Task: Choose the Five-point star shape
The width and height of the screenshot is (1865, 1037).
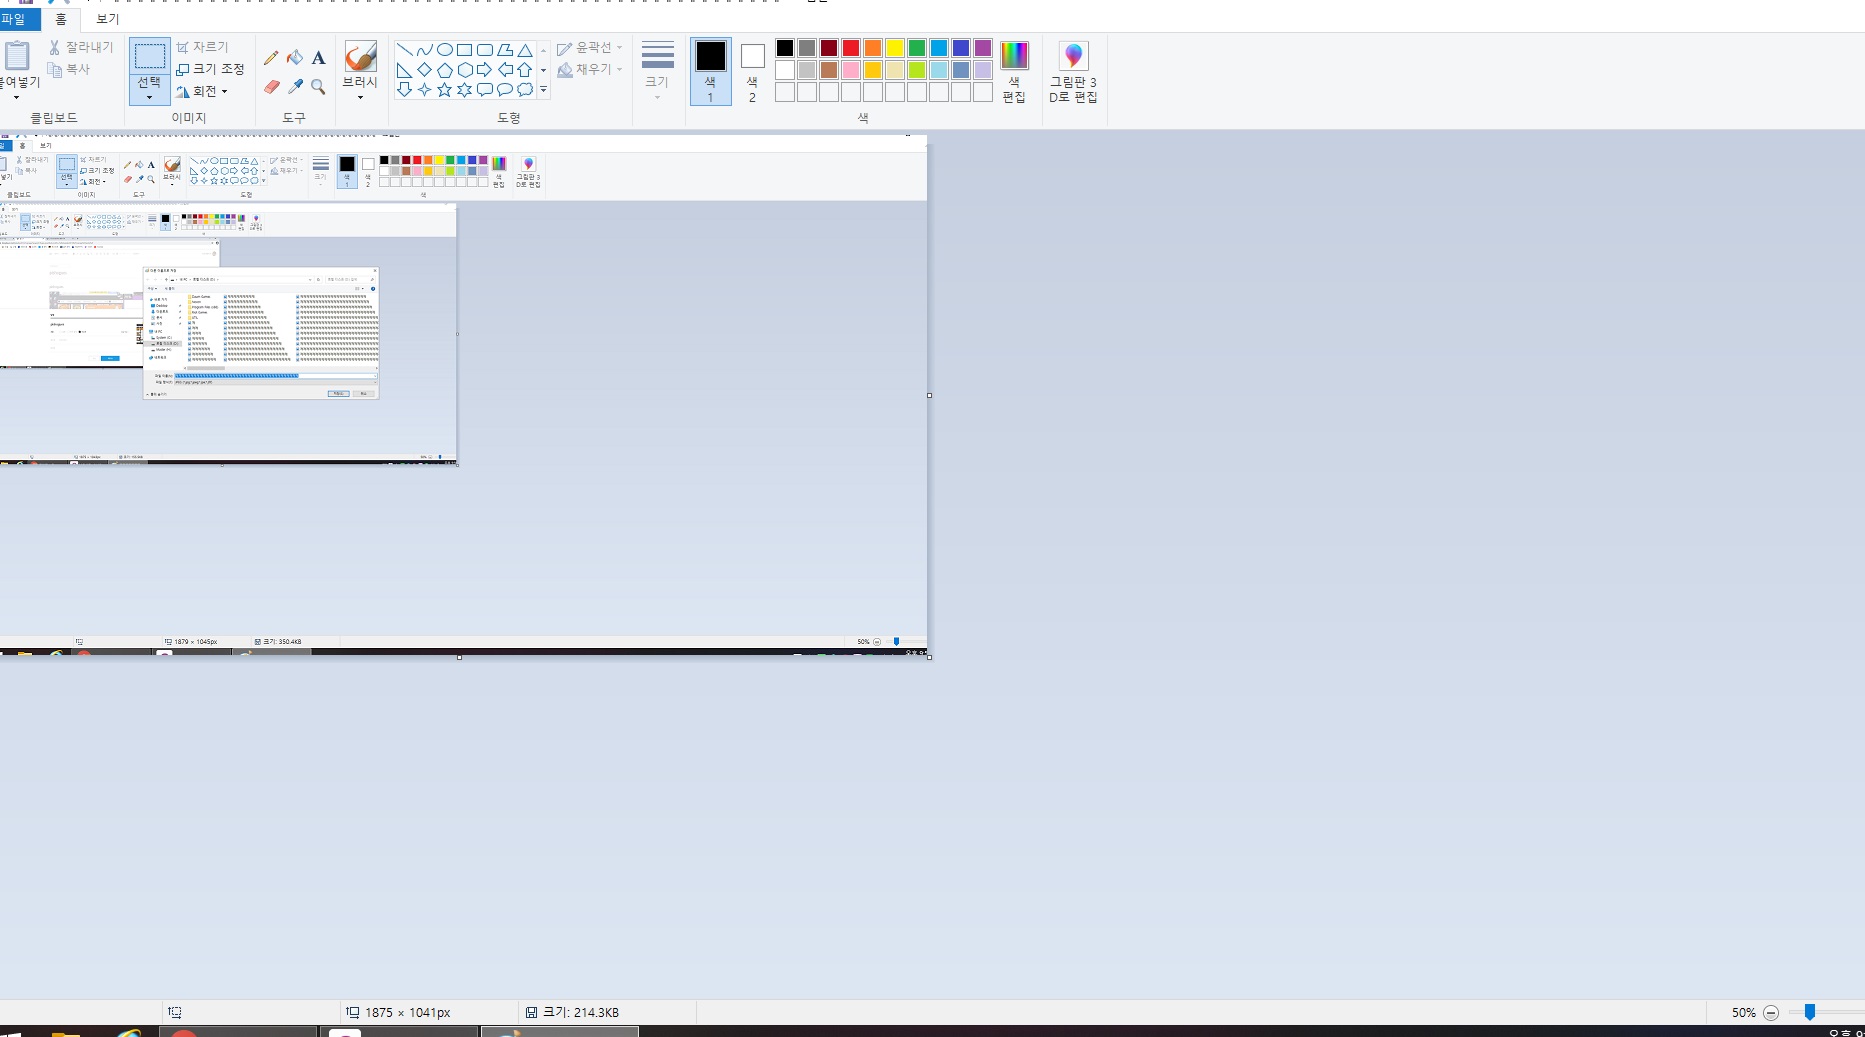Action: click(444, 89)
